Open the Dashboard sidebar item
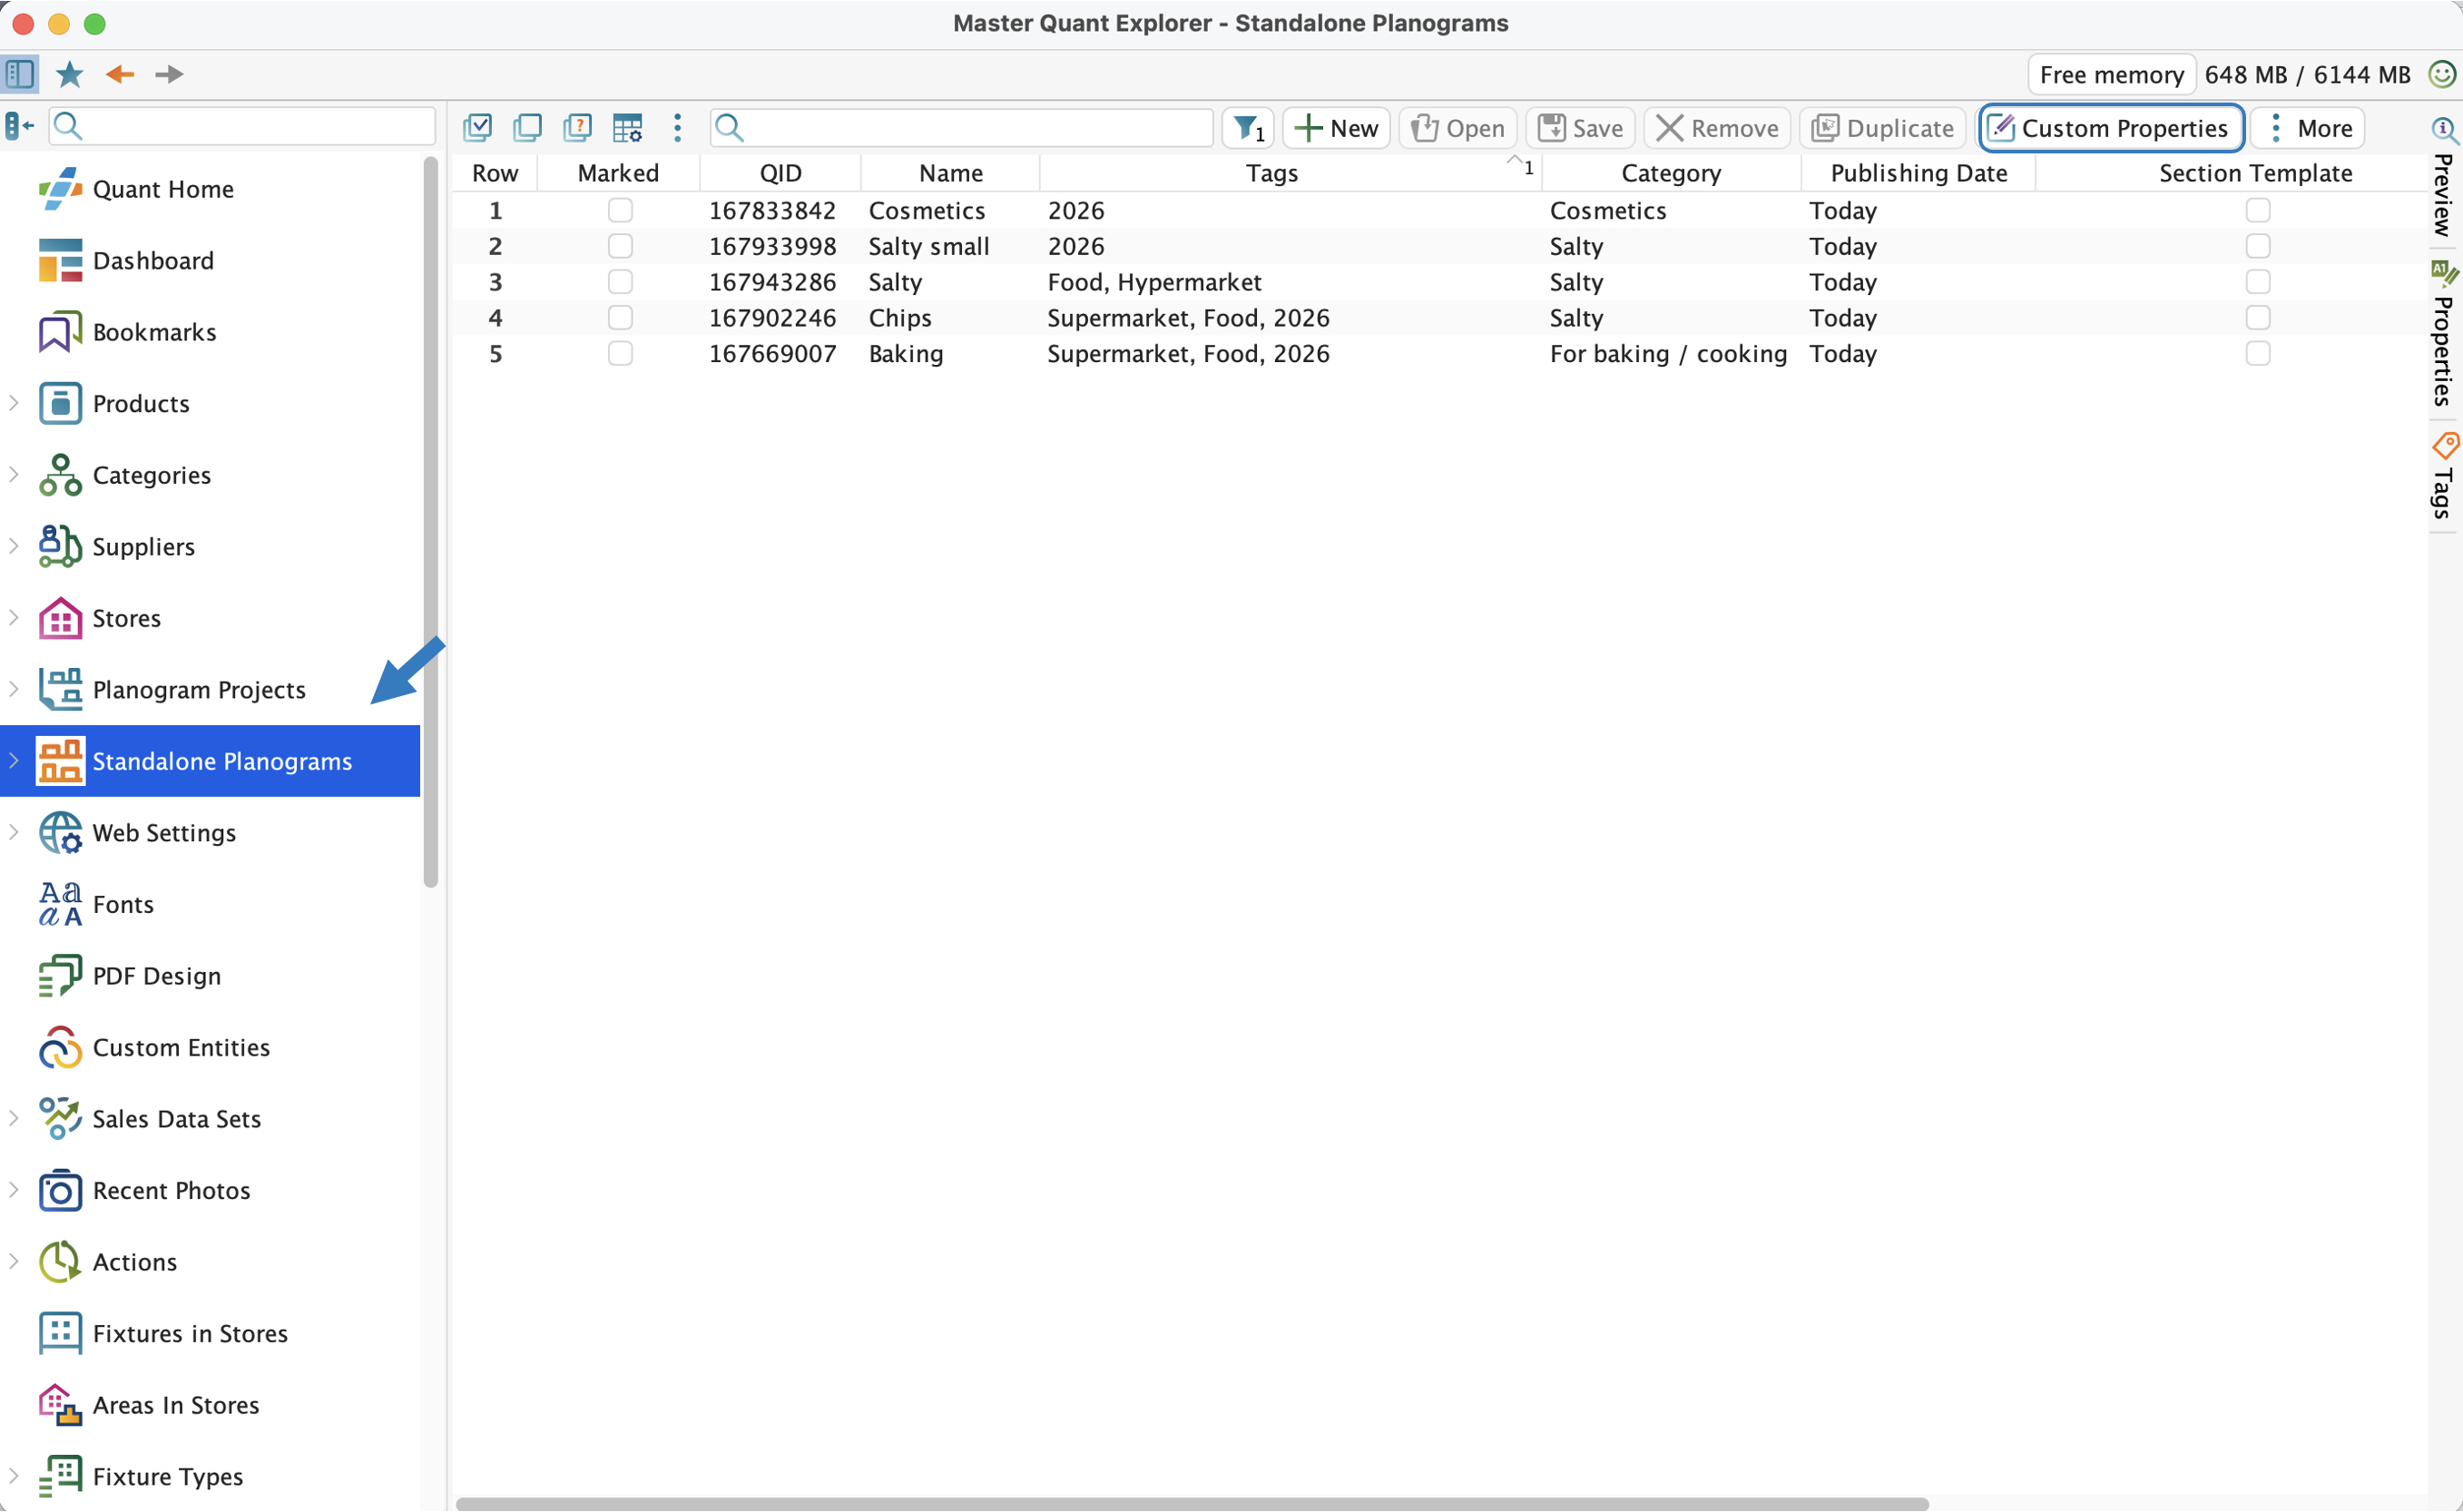This screenshot has width=2463, height=1512. 153,261
